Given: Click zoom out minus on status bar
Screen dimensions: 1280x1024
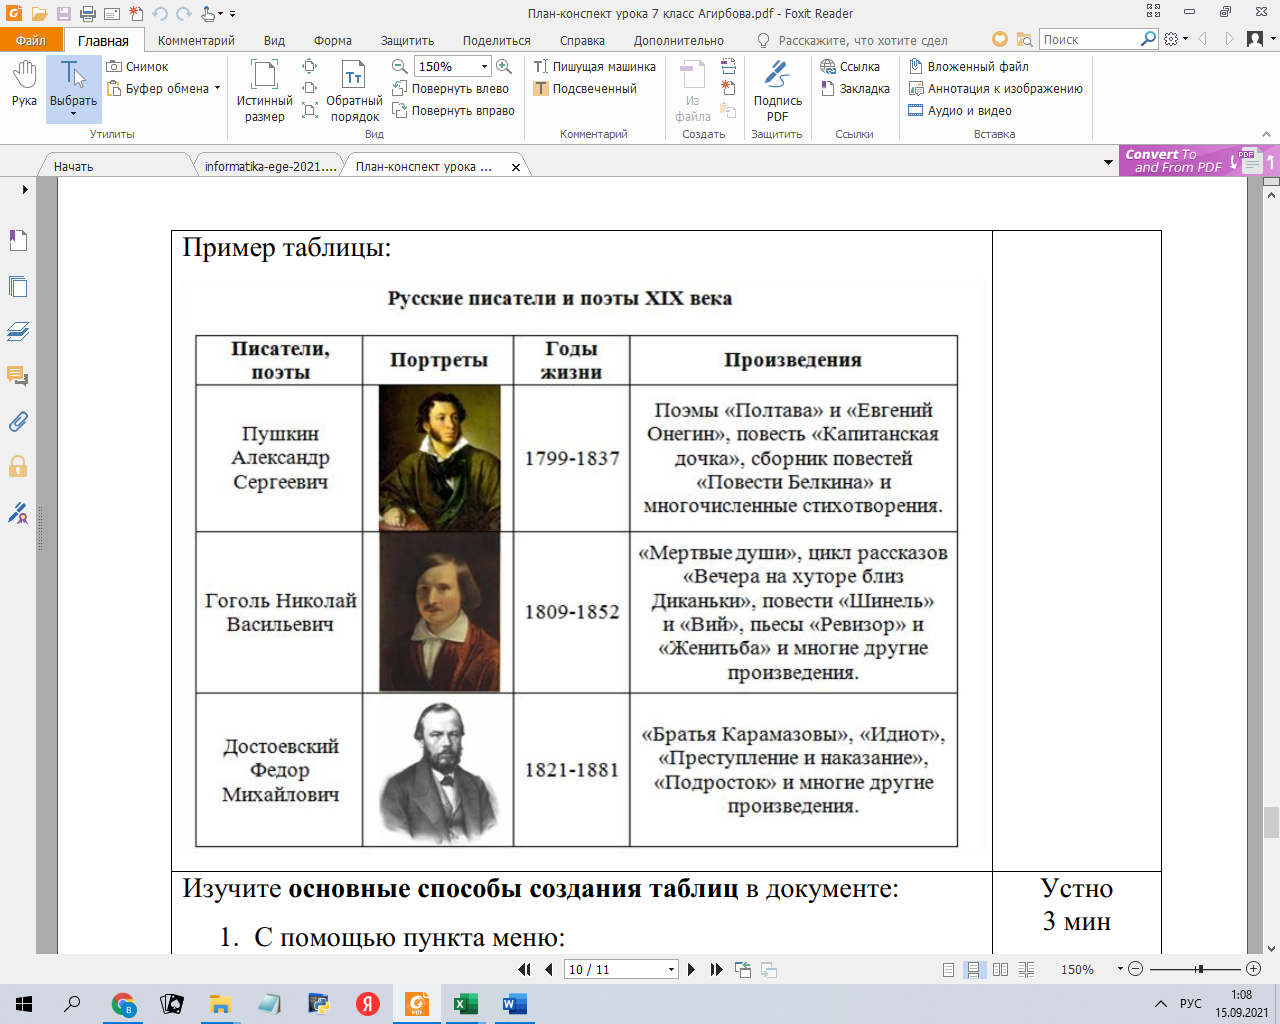Looking at the screenshot, I should pyautogui.click(x=1135, y=969).
